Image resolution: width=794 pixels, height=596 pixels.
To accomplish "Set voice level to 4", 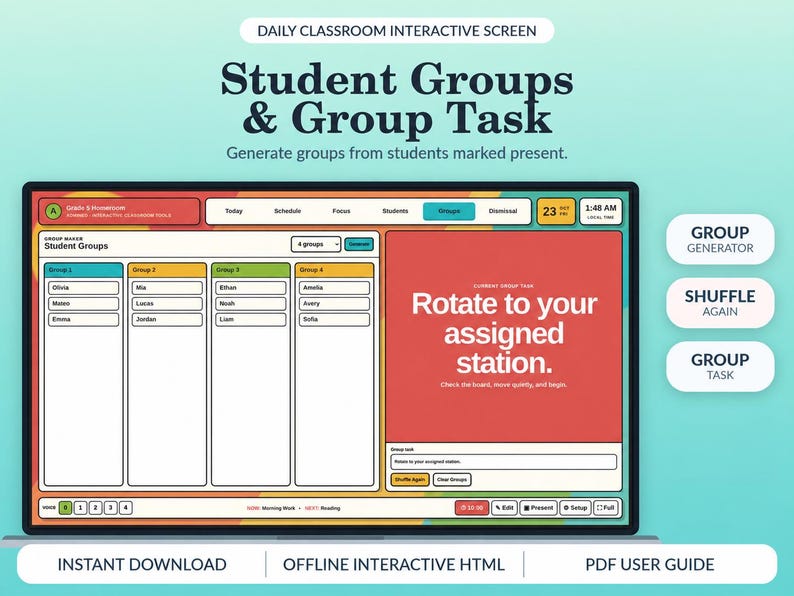I will [x=126, y=507].
